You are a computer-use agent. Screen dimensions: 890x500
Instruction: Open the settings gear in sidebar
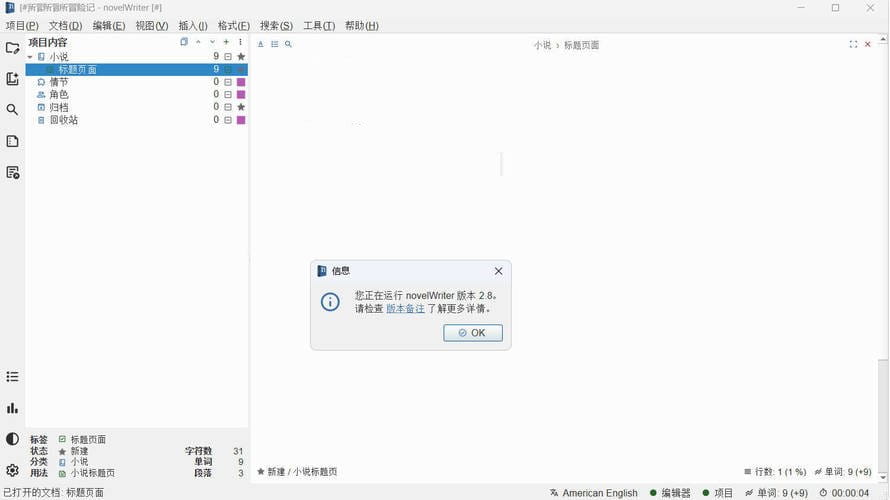coord(12,470)
